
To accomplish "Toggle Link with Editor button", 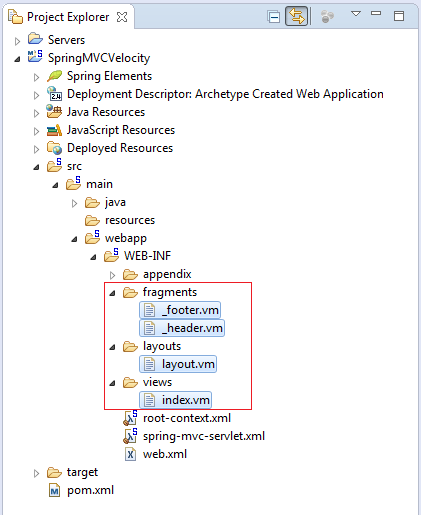I will (296, 16).
